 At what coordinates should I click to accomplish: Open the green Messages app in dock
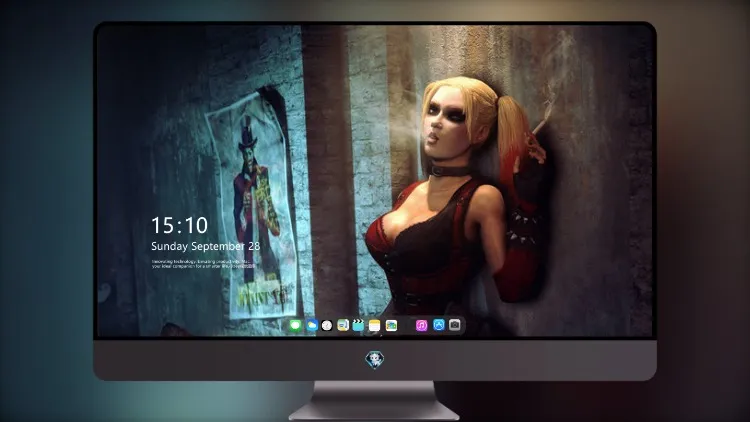(296, 325)
